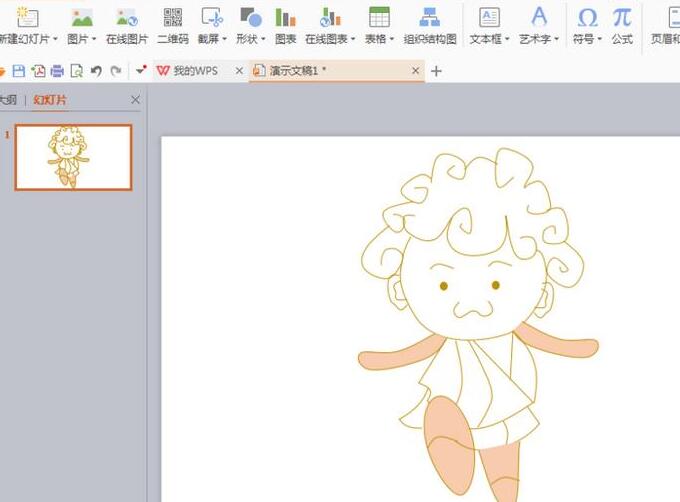This screenshot has width=680, height=502.
Task: Insert a picture with the 图片 icon
Action: point(82,17)
